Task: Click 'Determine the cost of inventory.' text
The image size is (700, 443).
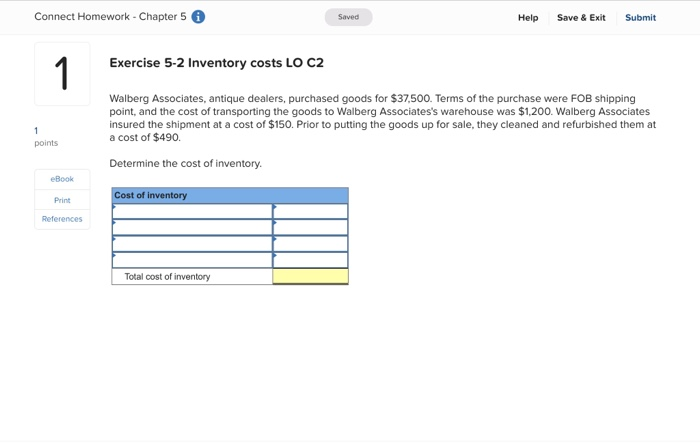Action: click(185, 163)
